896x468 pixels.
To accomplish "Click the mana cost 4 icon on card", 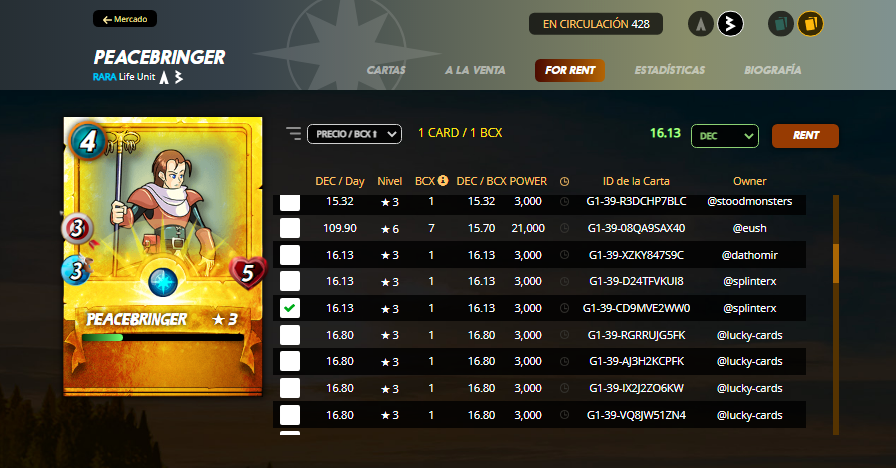I will (x=87, y=141).
